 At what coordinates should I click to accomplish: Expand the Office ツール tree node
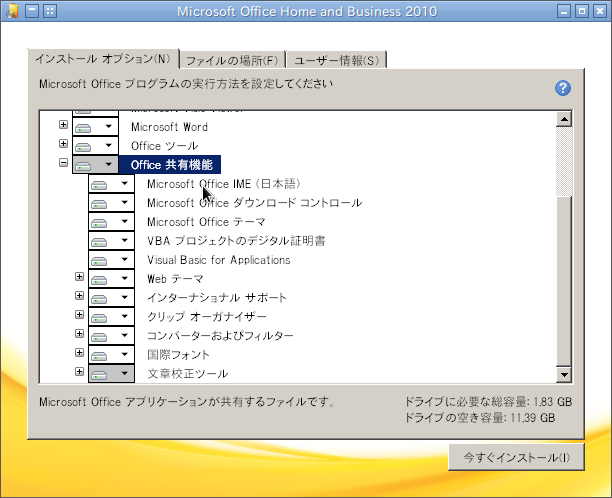[x=63, y=144]
